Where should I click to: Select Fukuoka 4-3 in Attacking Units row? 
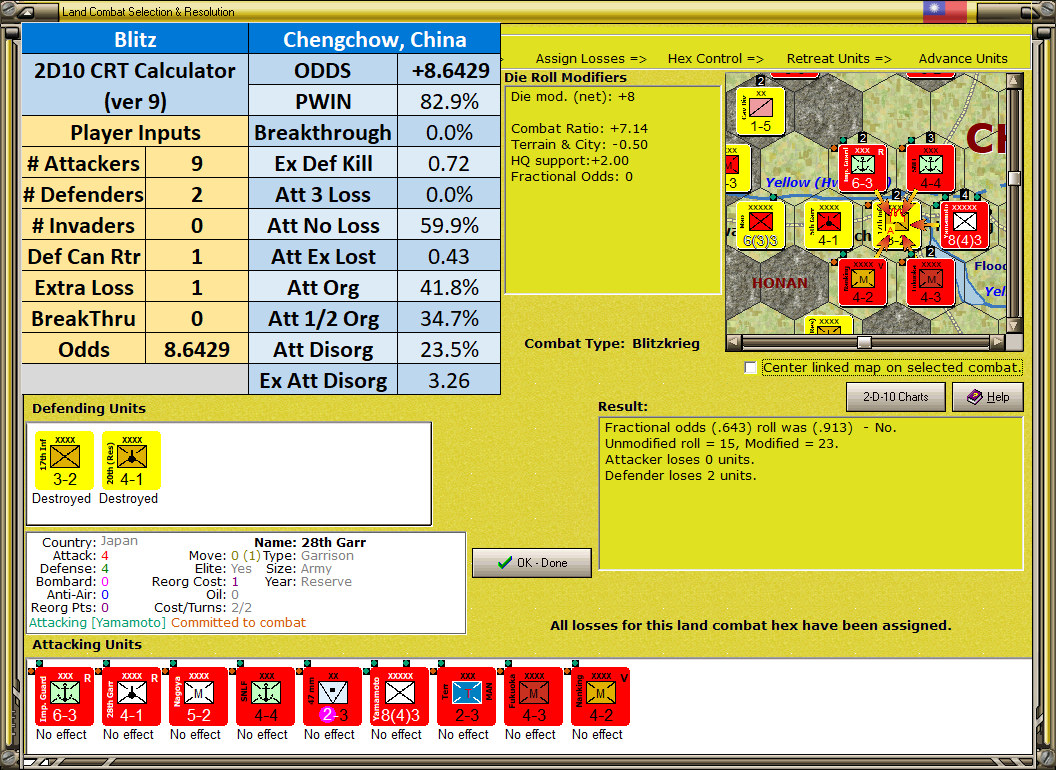coord(533,697)
